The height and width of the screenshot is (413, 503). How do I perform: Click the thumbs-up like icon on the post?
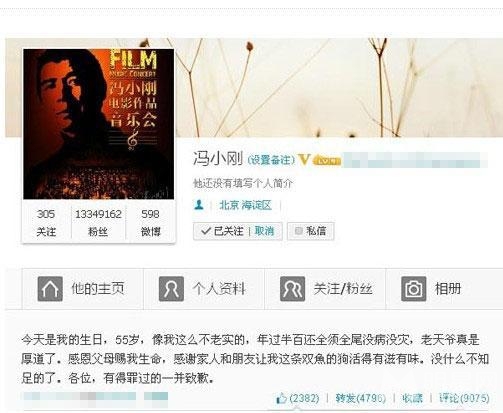281,398
